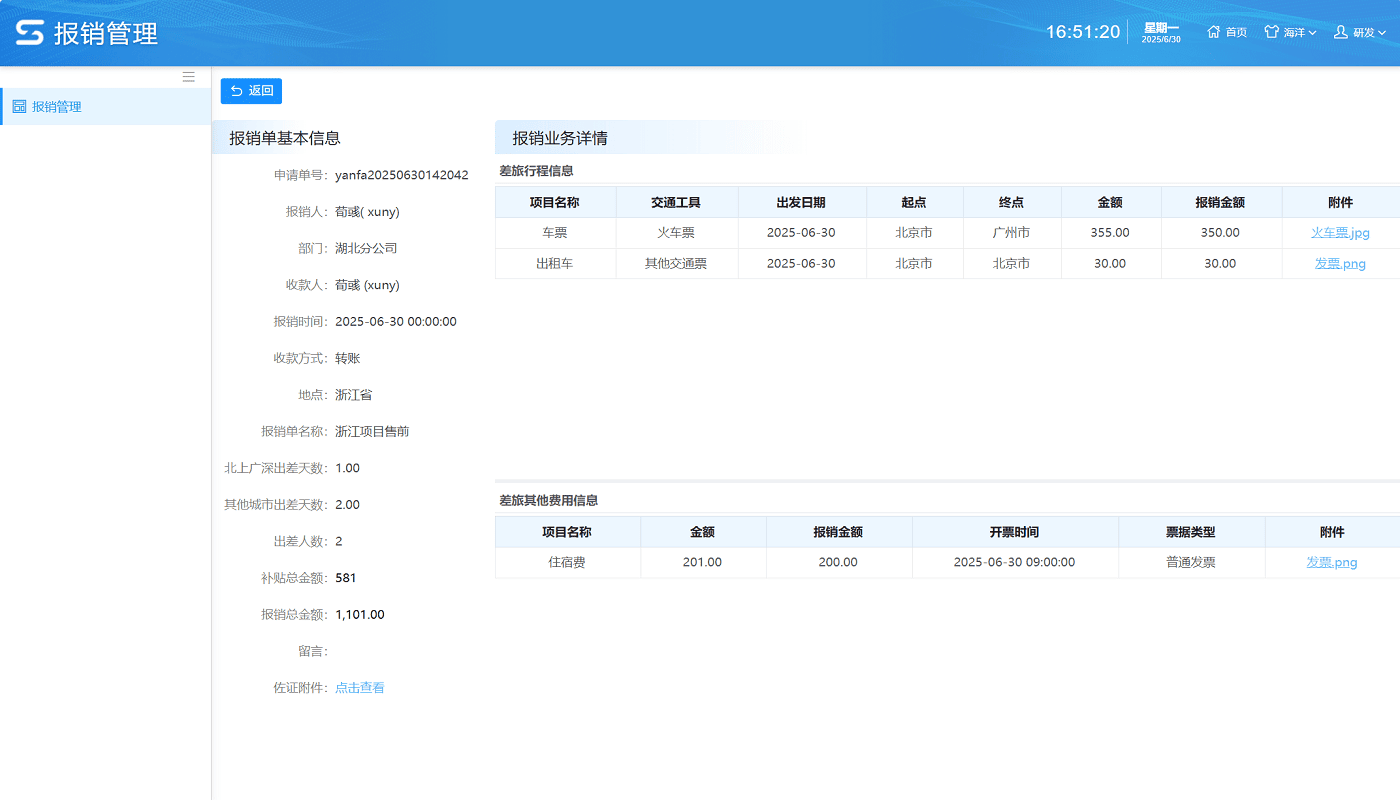
Task: Open 发票.png attachment for 住宿费 row
Action: point(1331,563)
